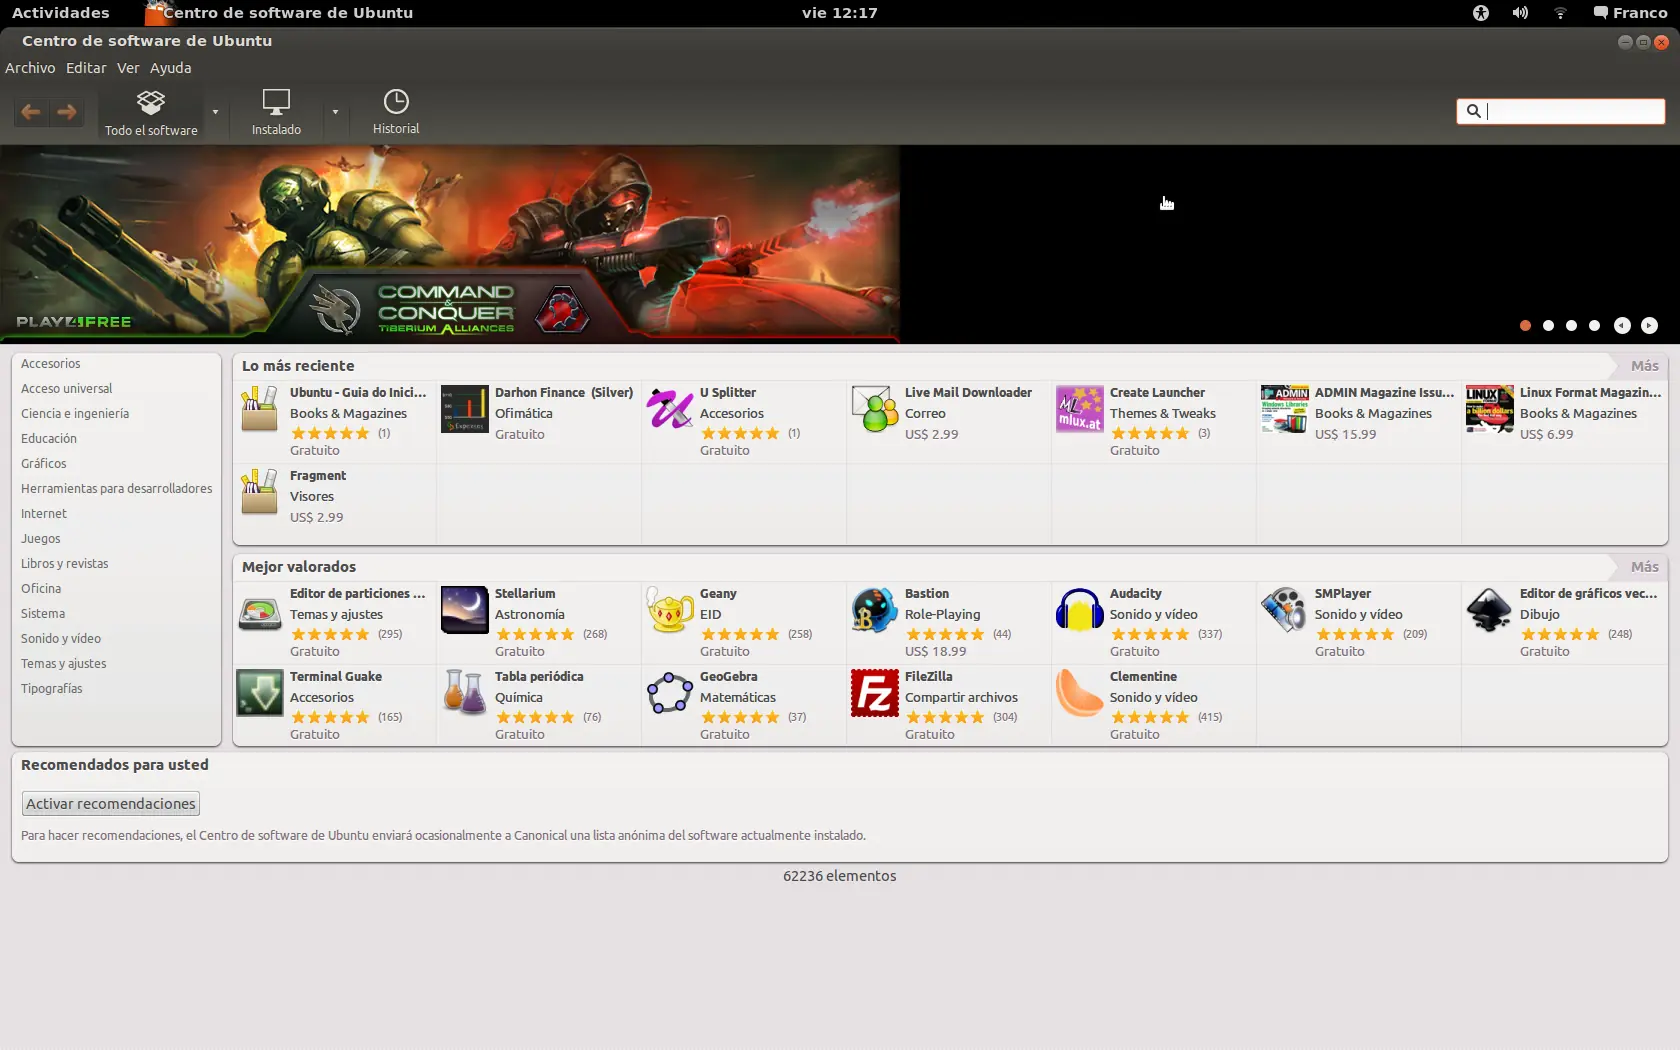Select the Juegos category
The image size is (1680, 1050).
click(41, 538)
